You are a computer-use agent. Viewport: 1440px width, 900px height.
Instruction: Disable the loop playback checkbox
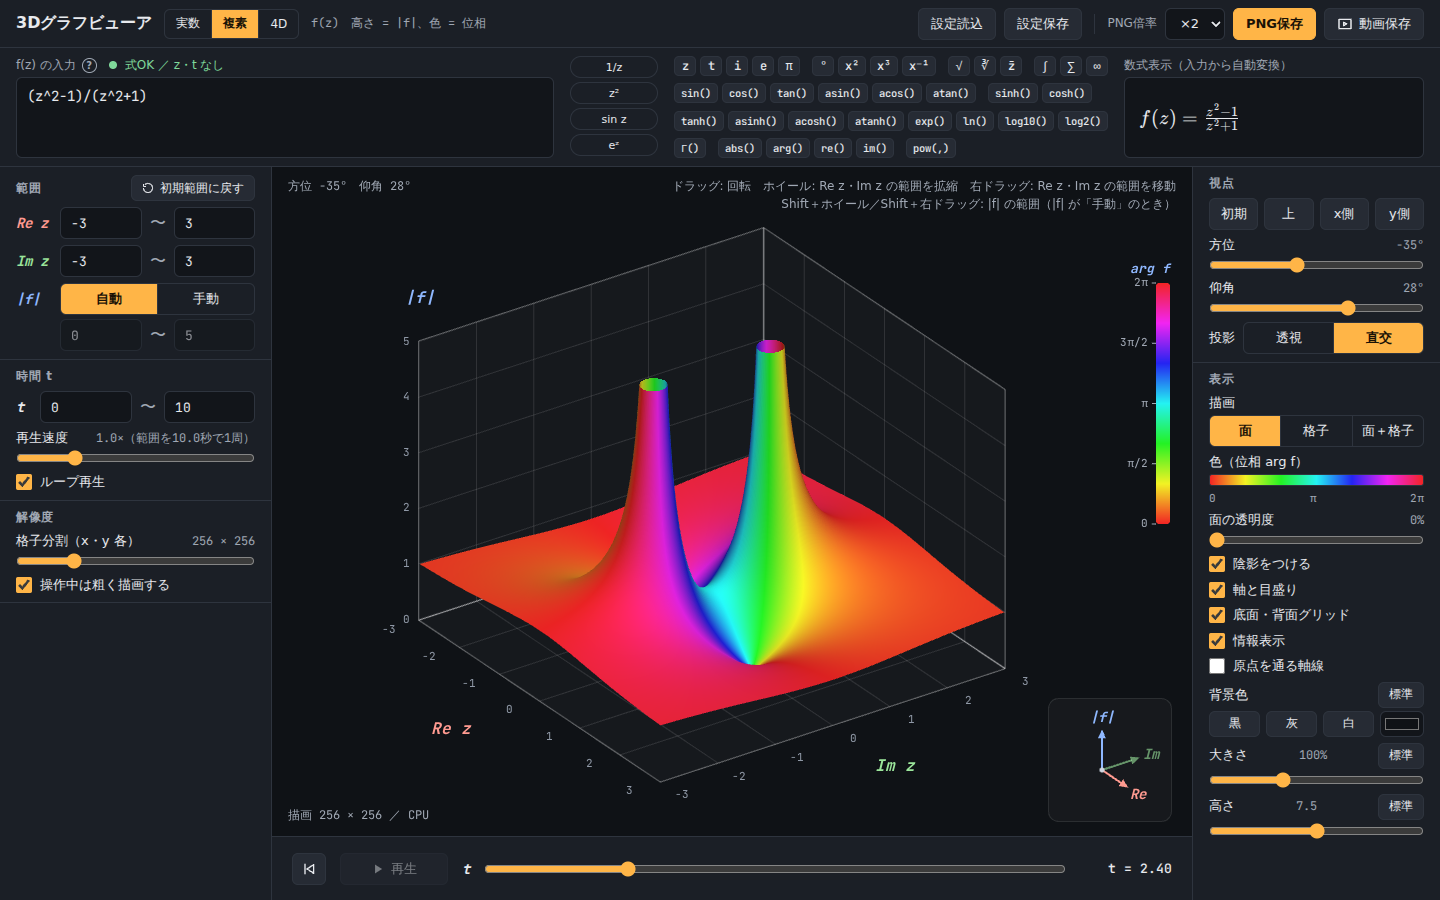24,482
